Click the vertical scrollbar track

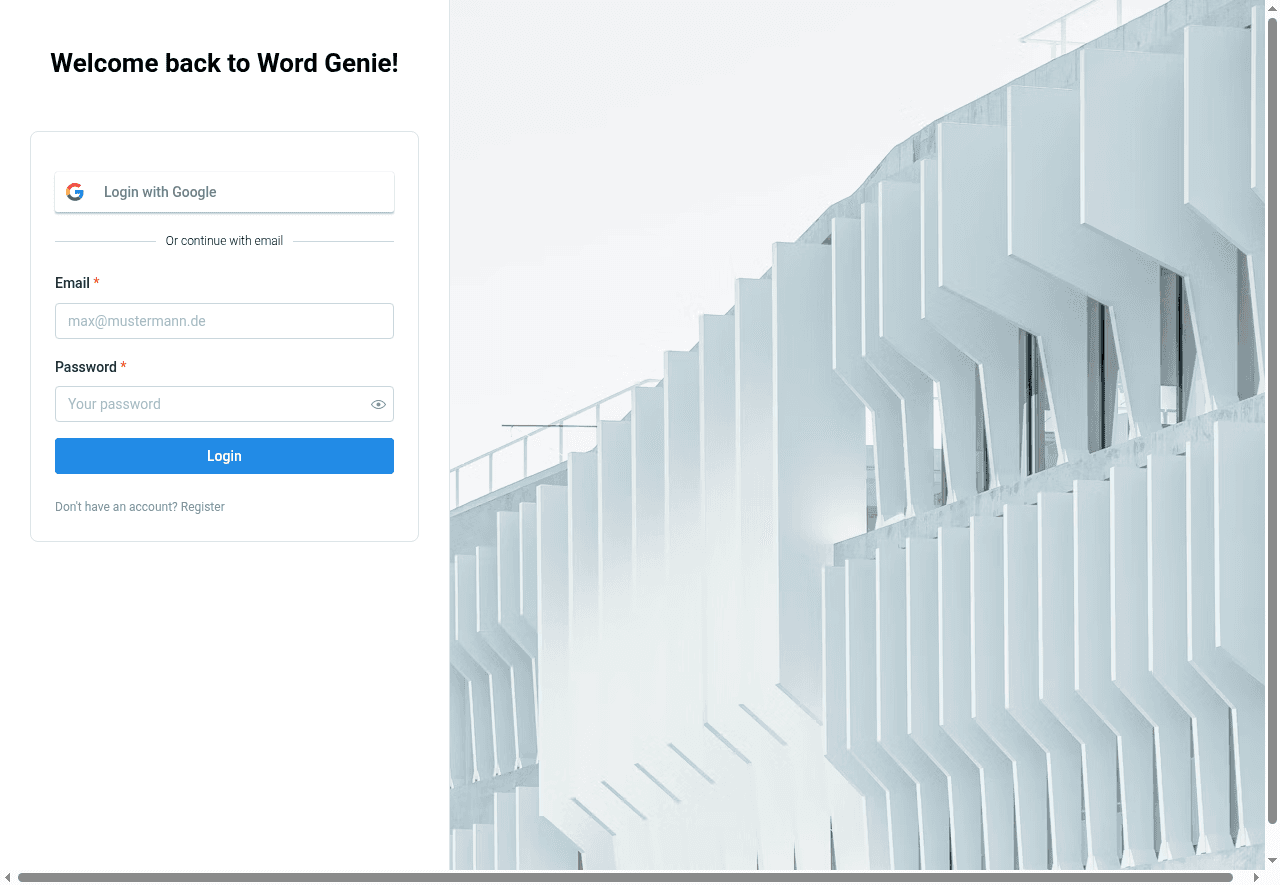[x=1272, y=450]
